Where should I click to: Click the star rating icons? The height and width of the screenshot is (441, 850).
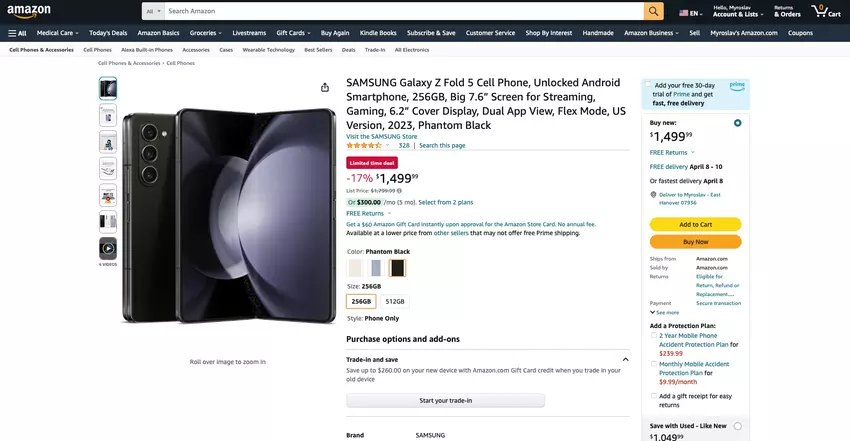[x=364, y=145]
